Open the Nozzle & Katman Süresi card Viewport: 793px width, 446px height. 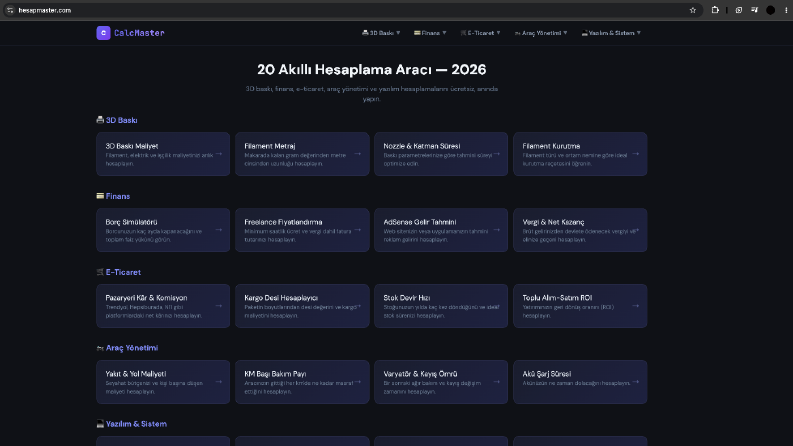441,154
